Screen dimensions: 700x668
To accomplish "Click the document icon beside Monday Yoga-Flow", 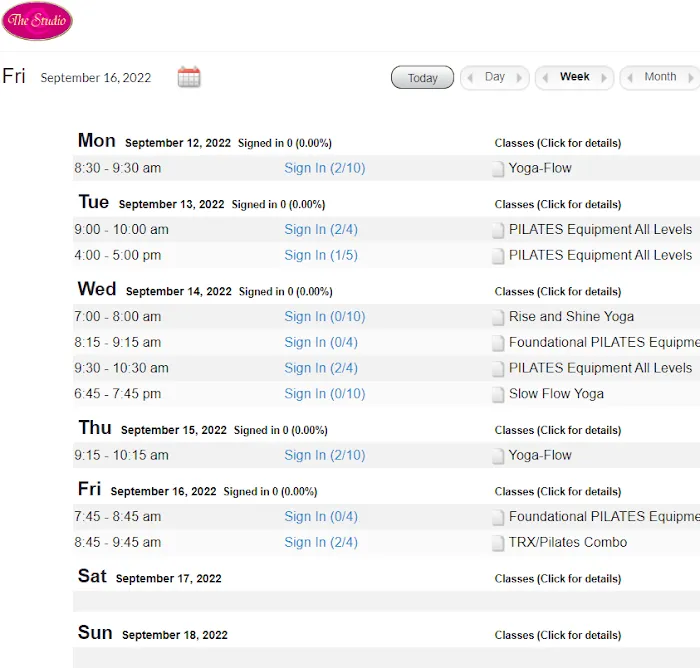I will click(498, 169).
